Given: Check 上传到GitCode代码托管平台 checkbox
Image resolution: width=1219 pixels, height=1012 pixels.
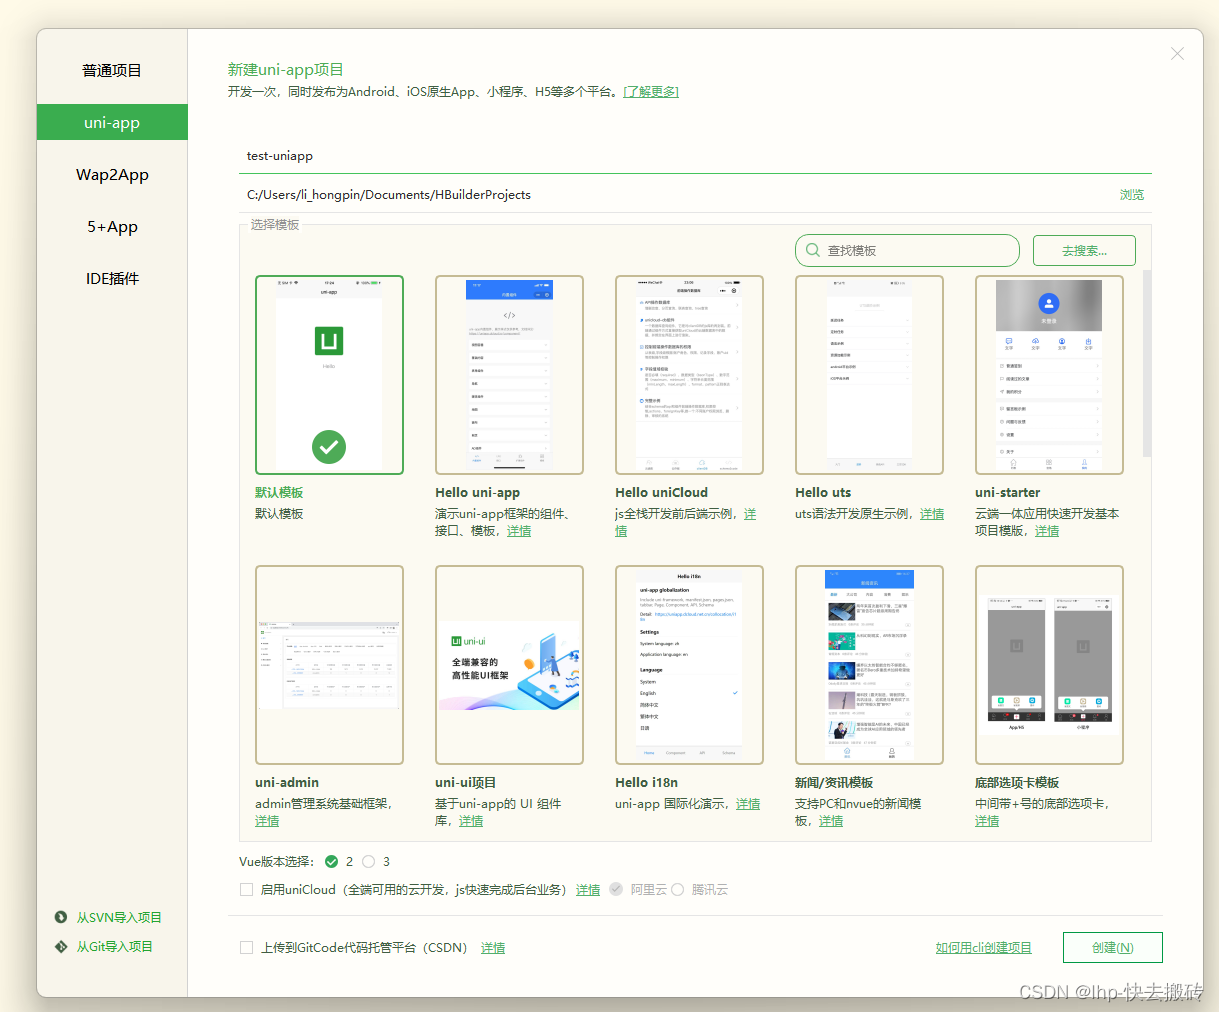Looking at the screenshot, I should coord(246,947).
